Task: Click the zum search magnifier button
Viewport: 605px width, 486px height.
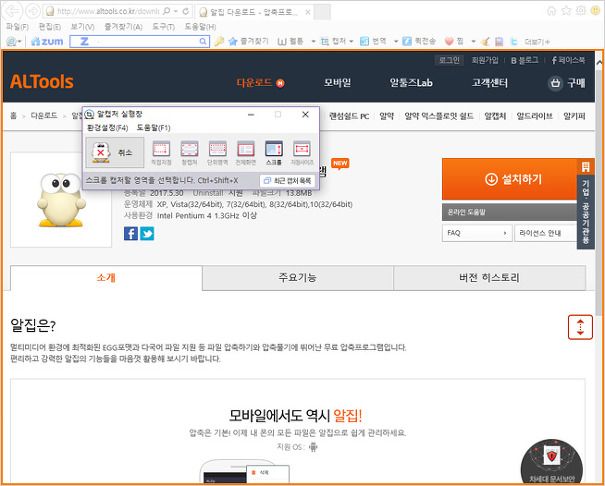Action: tap(203, 41)
